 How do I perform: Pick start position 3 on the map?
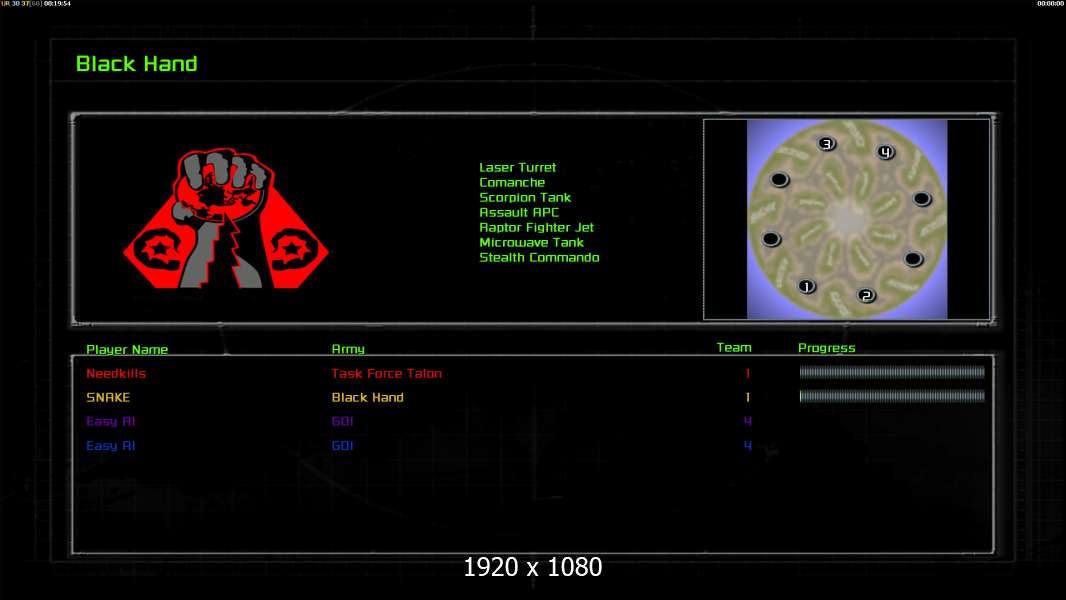pos(826,144)
